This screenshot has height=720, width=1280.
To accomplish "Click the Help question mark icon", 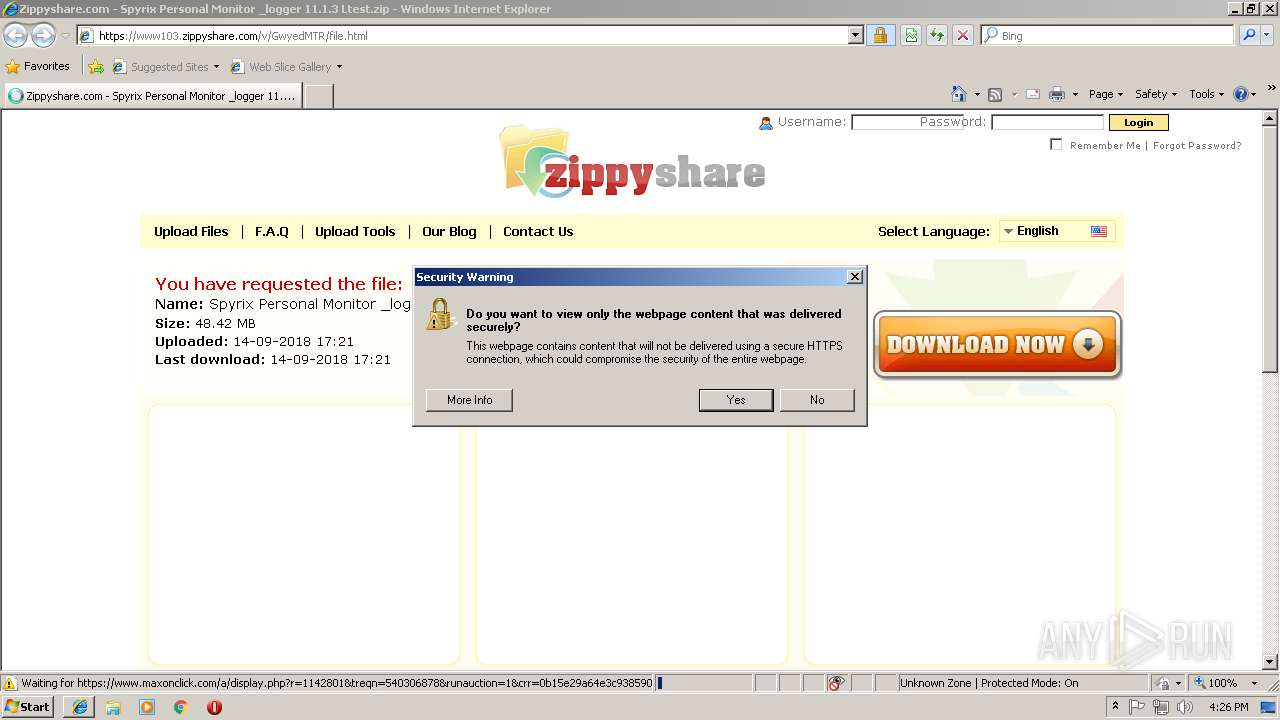I will tap(1241, 94).
